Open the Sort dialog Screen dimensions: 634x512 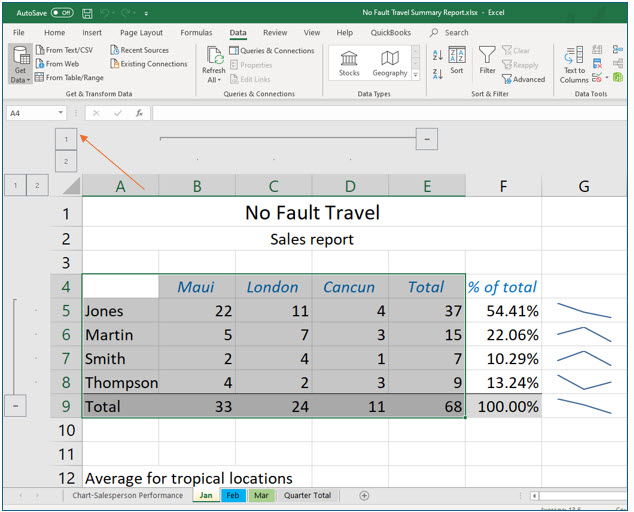(x=457, y=60)
